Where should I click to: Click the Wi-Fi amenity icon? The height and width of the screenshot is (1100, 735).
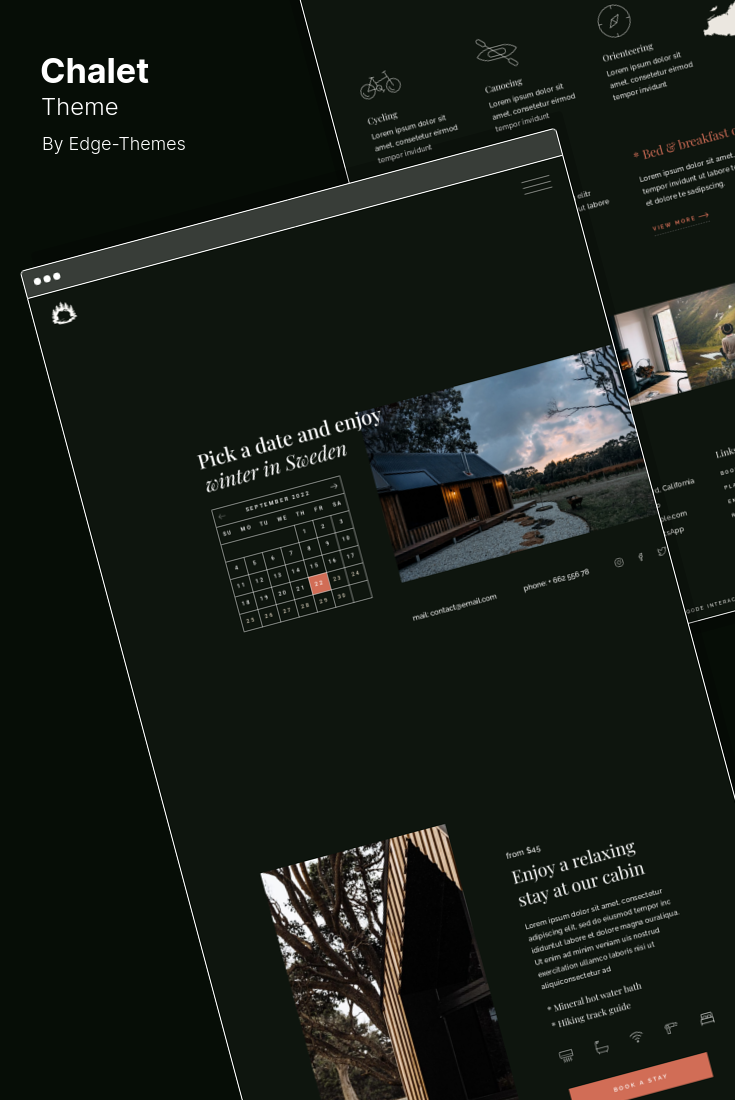[636, 1037]
